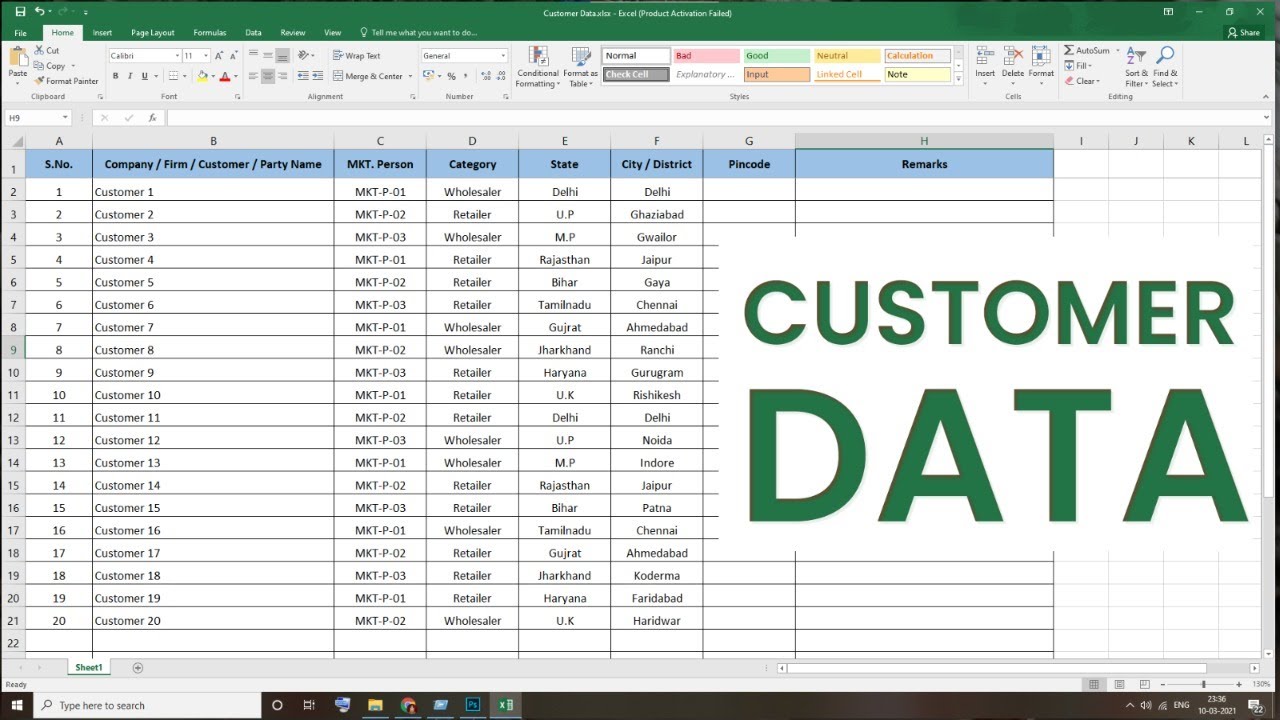Screen dimensions: 1280x720
Task: Open the Find & Select menu
Action: 1165,67
